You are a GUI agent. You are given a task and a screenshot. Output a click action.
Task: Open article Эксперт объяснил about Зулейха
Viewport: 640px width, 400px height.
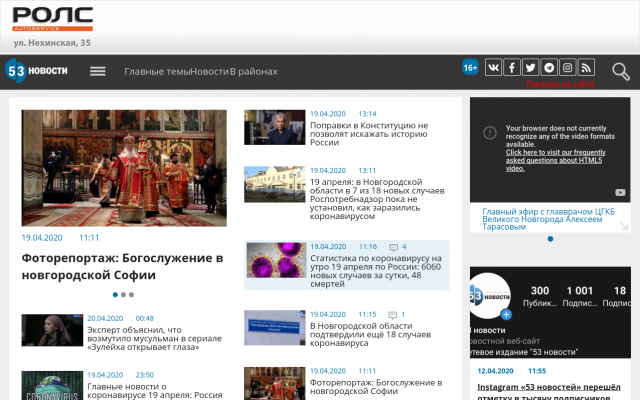tap(154, 338)
